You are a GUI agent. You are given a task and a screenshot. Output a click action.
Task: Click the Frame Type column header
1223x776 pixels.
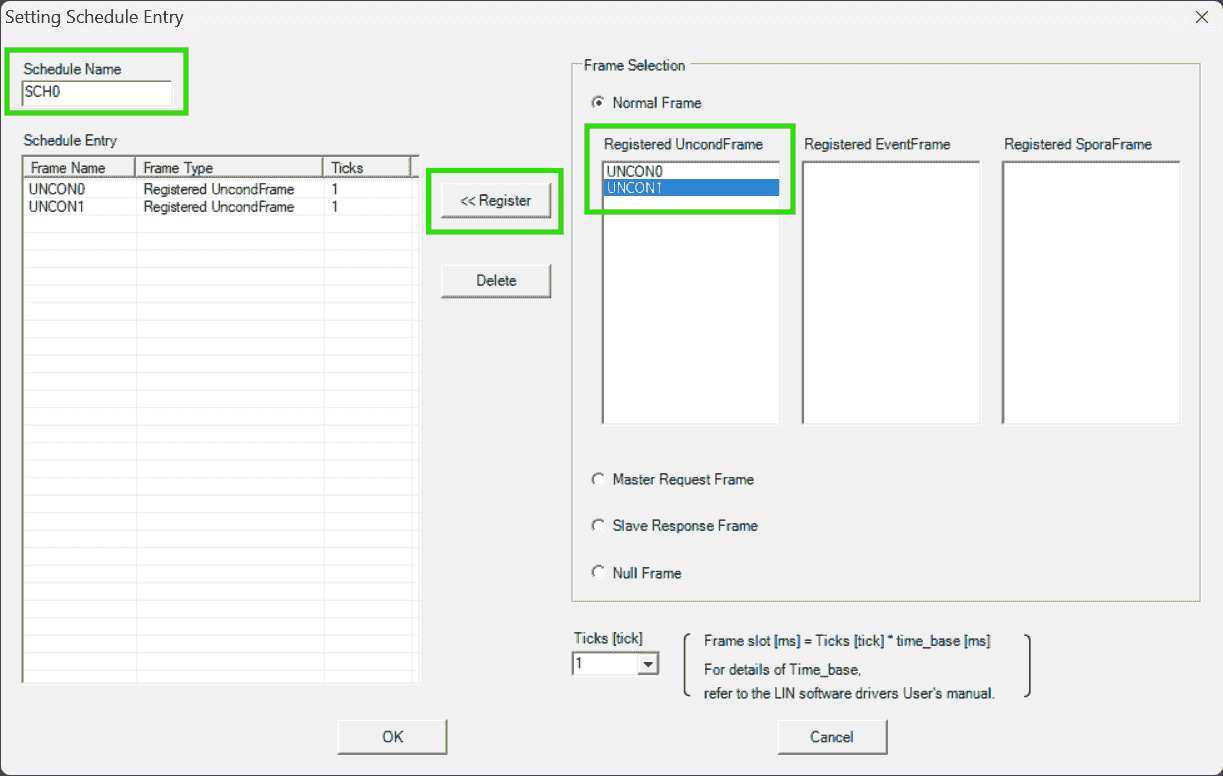(229, 168)
